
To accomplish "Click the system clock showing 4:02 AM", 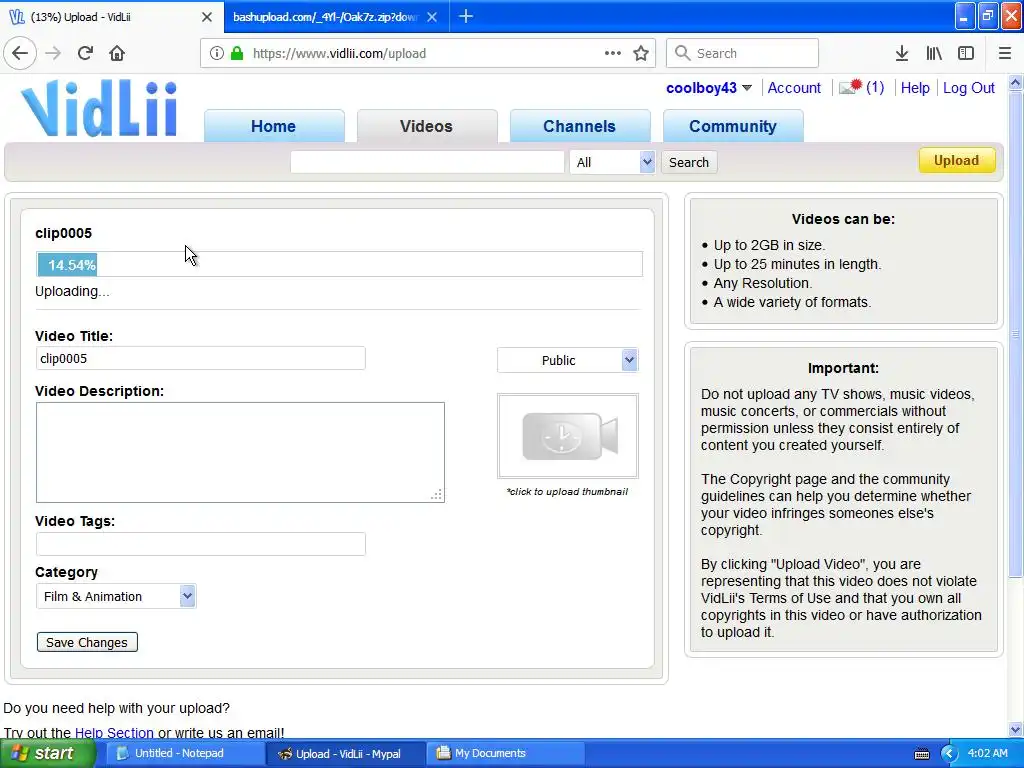I will click(x=987, y=753).
